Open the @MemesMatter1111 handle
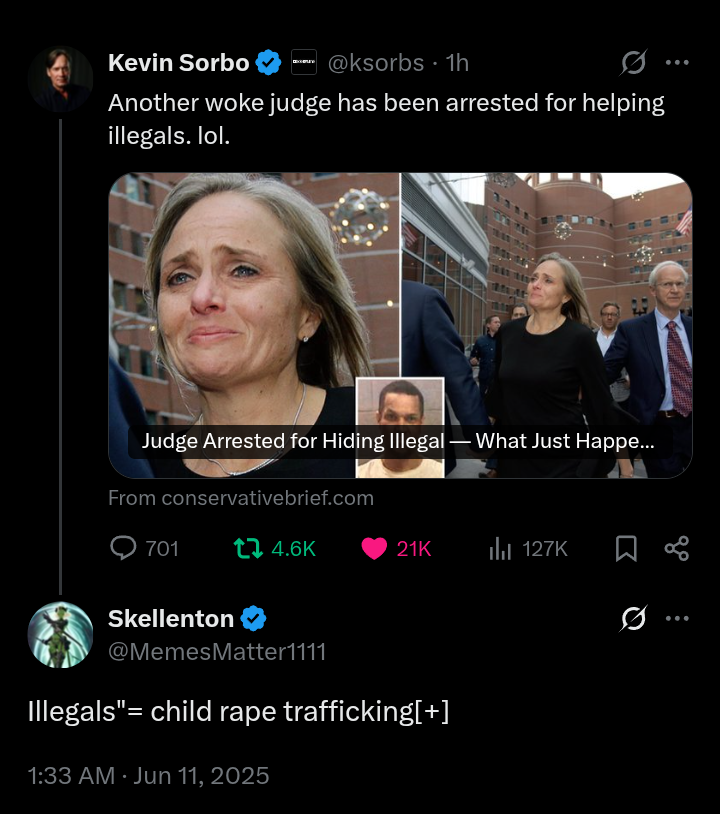720x814 pixels. [217, 652]
